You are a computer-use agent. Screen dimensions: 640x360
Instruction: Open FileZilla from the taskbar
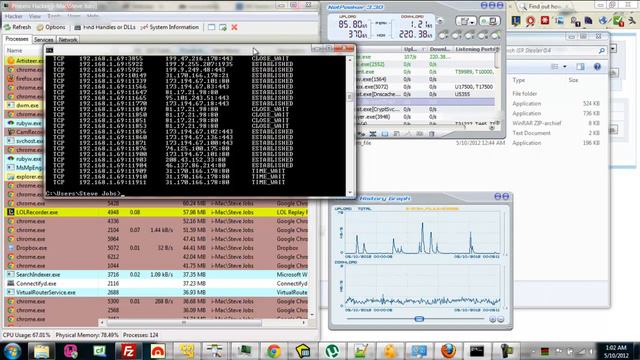[128, 351]
